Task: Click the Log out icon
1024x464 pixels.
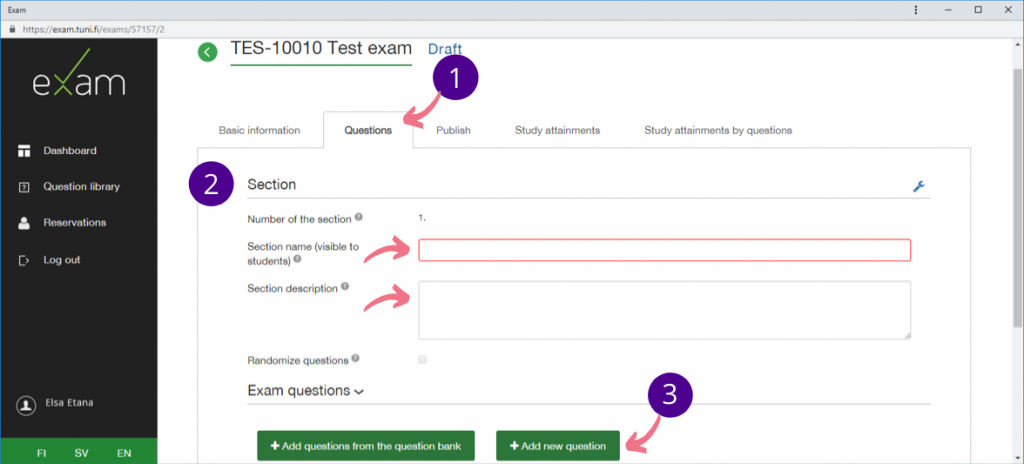Action: tap(24, 260)
